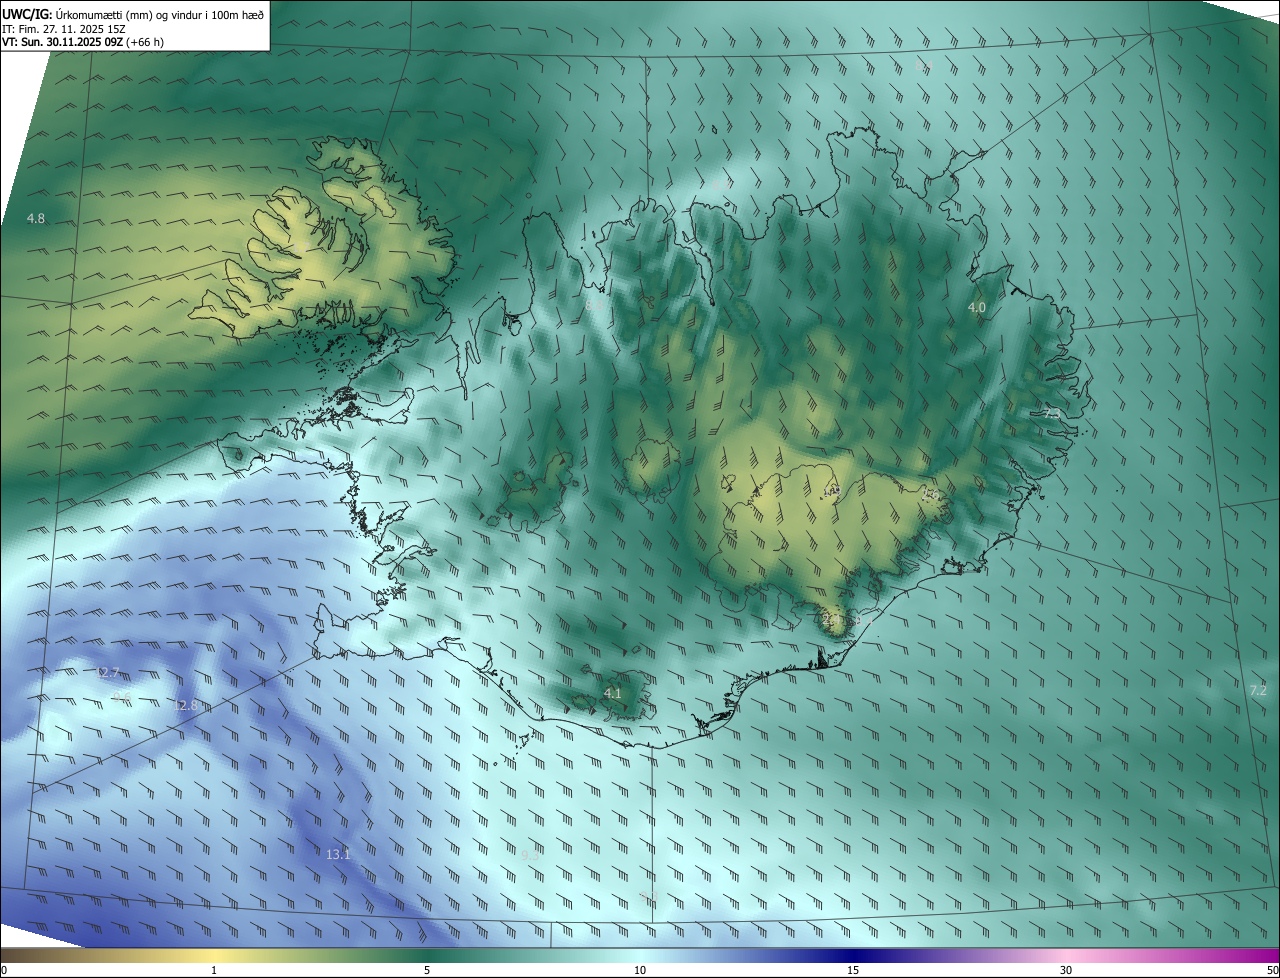Viewport: 1280px width, 978px height.
Task: Click the 15 tick on the color scale
Action: tap(853, 971)
